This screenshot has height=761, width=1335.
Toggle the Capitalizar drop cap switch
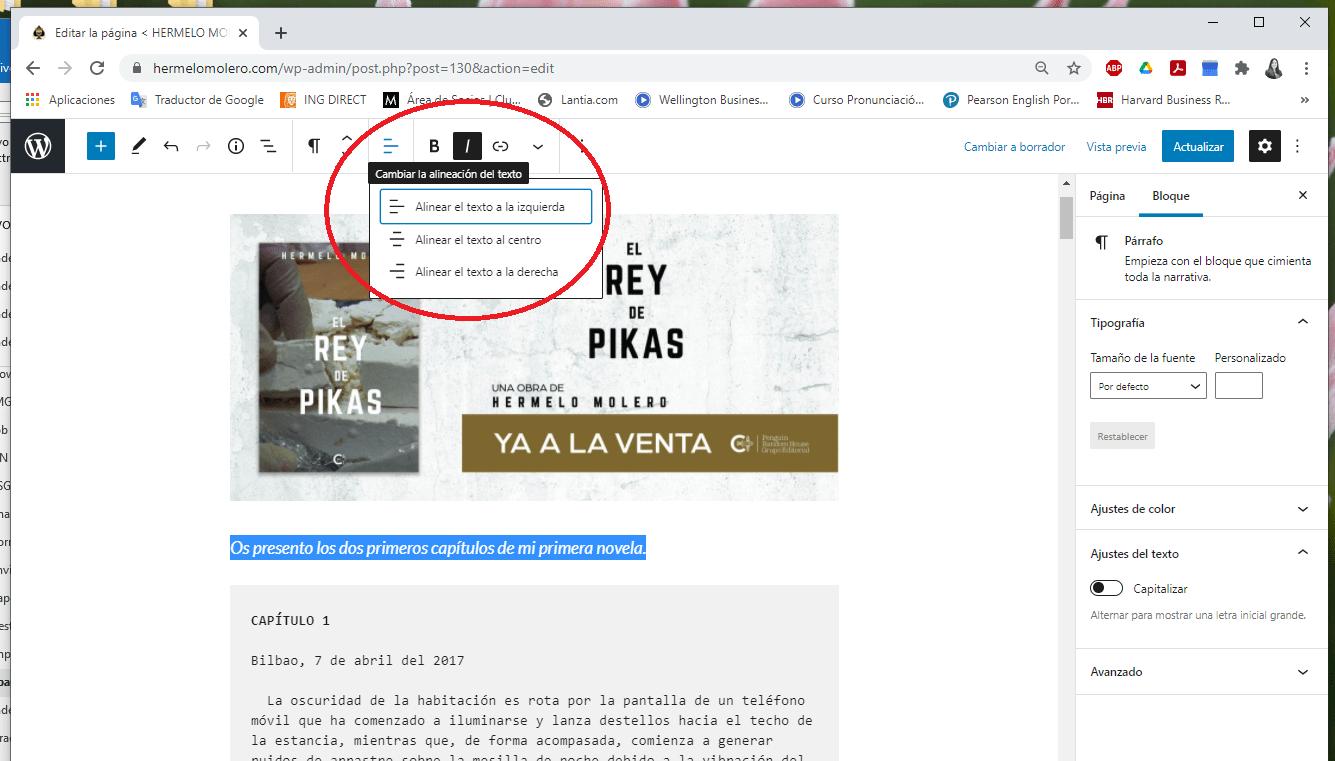pyautogui.click(x=1106, y=589)
